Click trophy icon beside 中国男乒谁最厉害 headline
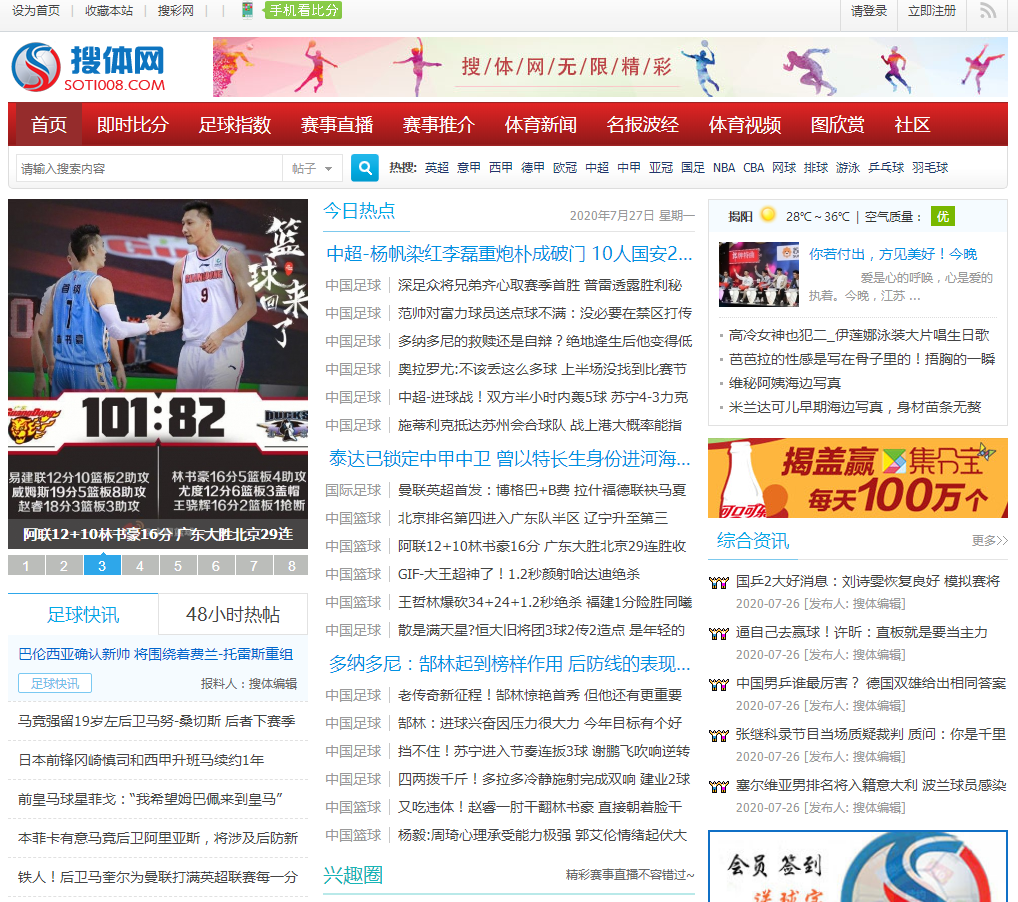The image size is (1018, 902). (718, 684)
